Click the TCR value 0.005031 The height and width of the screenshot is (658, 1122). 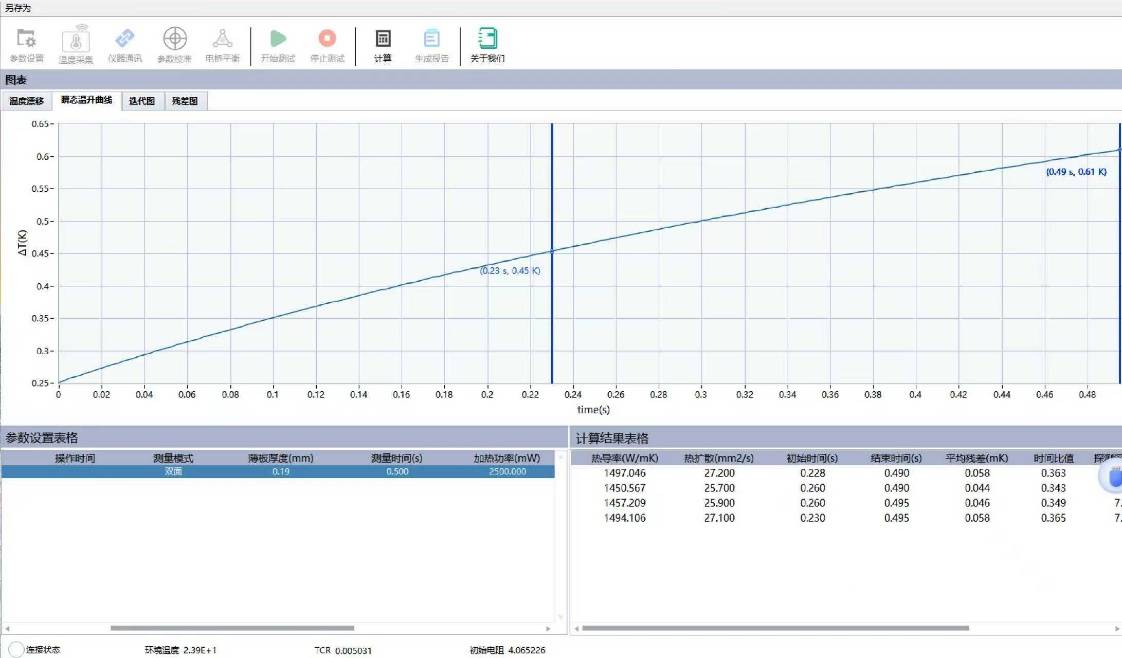click(353, 650)
